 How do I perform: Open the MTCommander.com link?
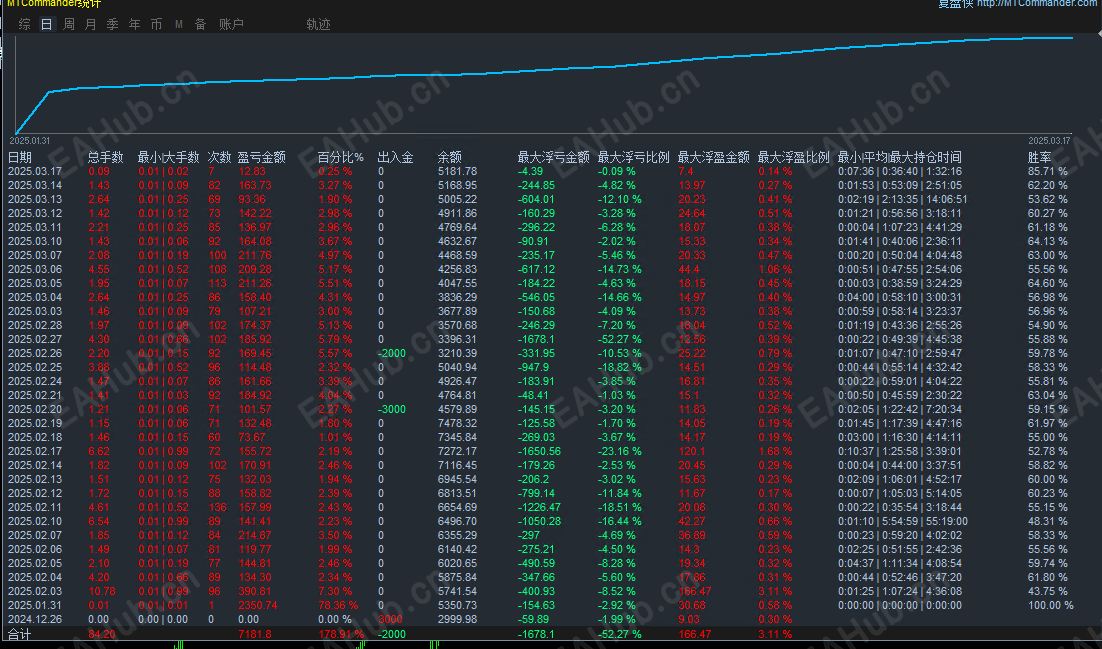(1038, 4)
